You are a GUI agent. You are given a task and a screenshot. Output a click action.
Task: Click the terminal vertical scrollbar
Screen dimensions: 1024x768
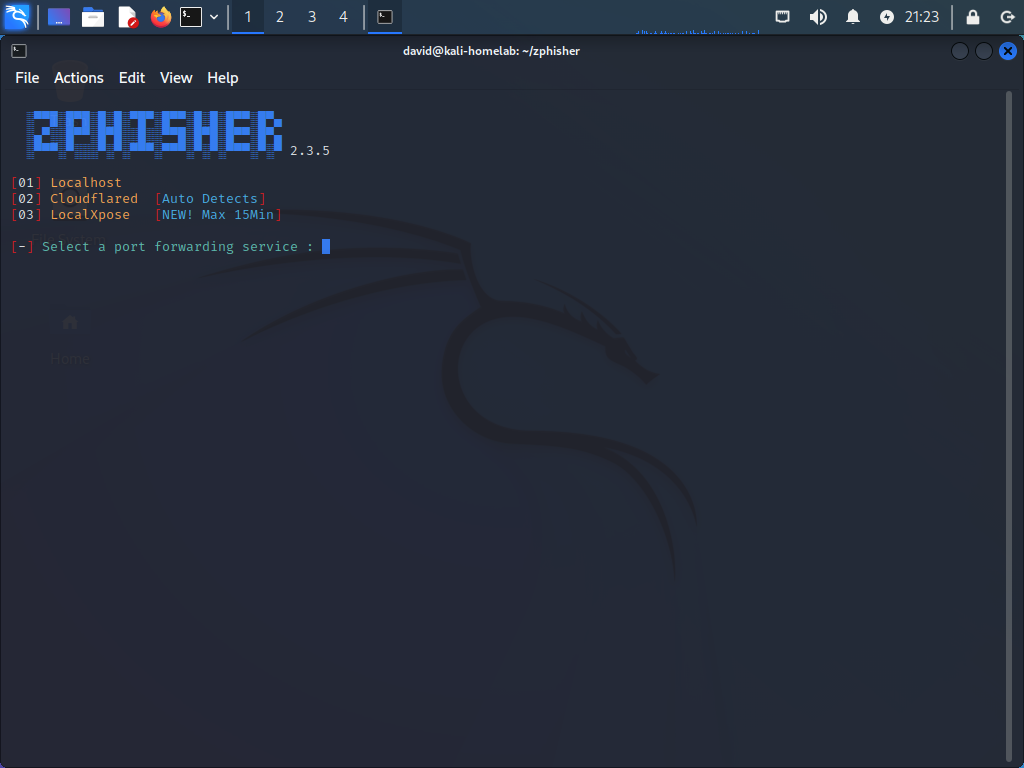point(1009,426)
